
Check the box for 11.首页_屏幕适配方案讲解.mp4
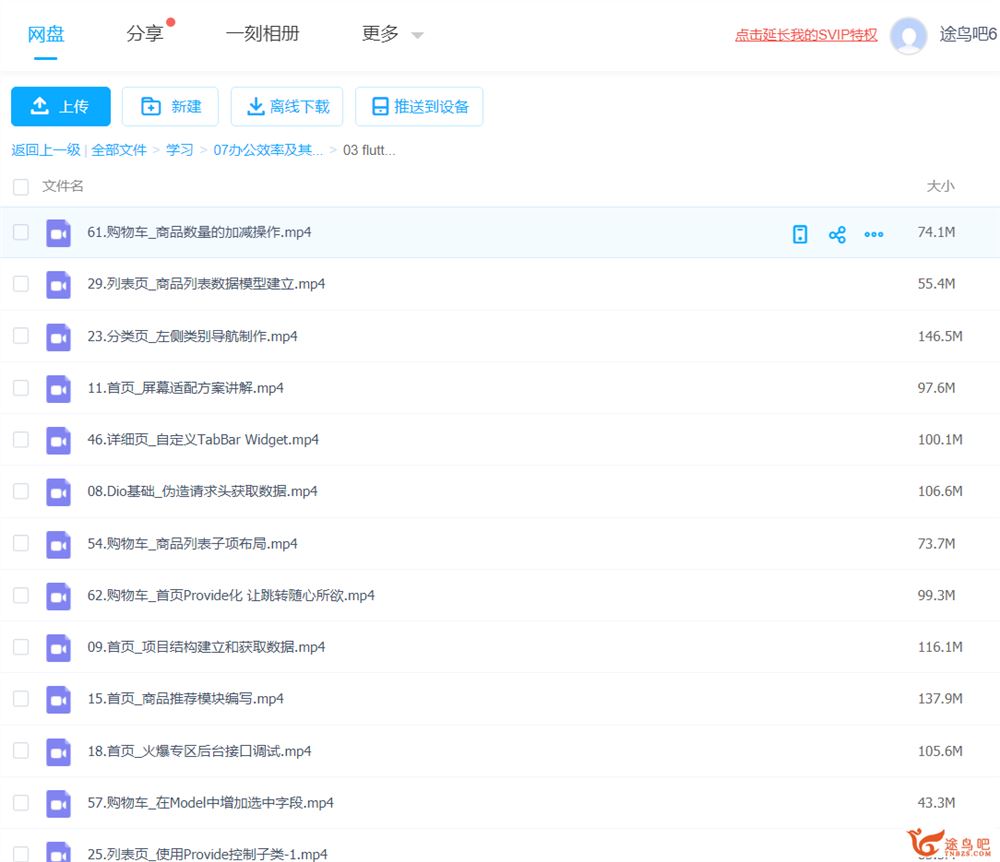click(21, 388)
